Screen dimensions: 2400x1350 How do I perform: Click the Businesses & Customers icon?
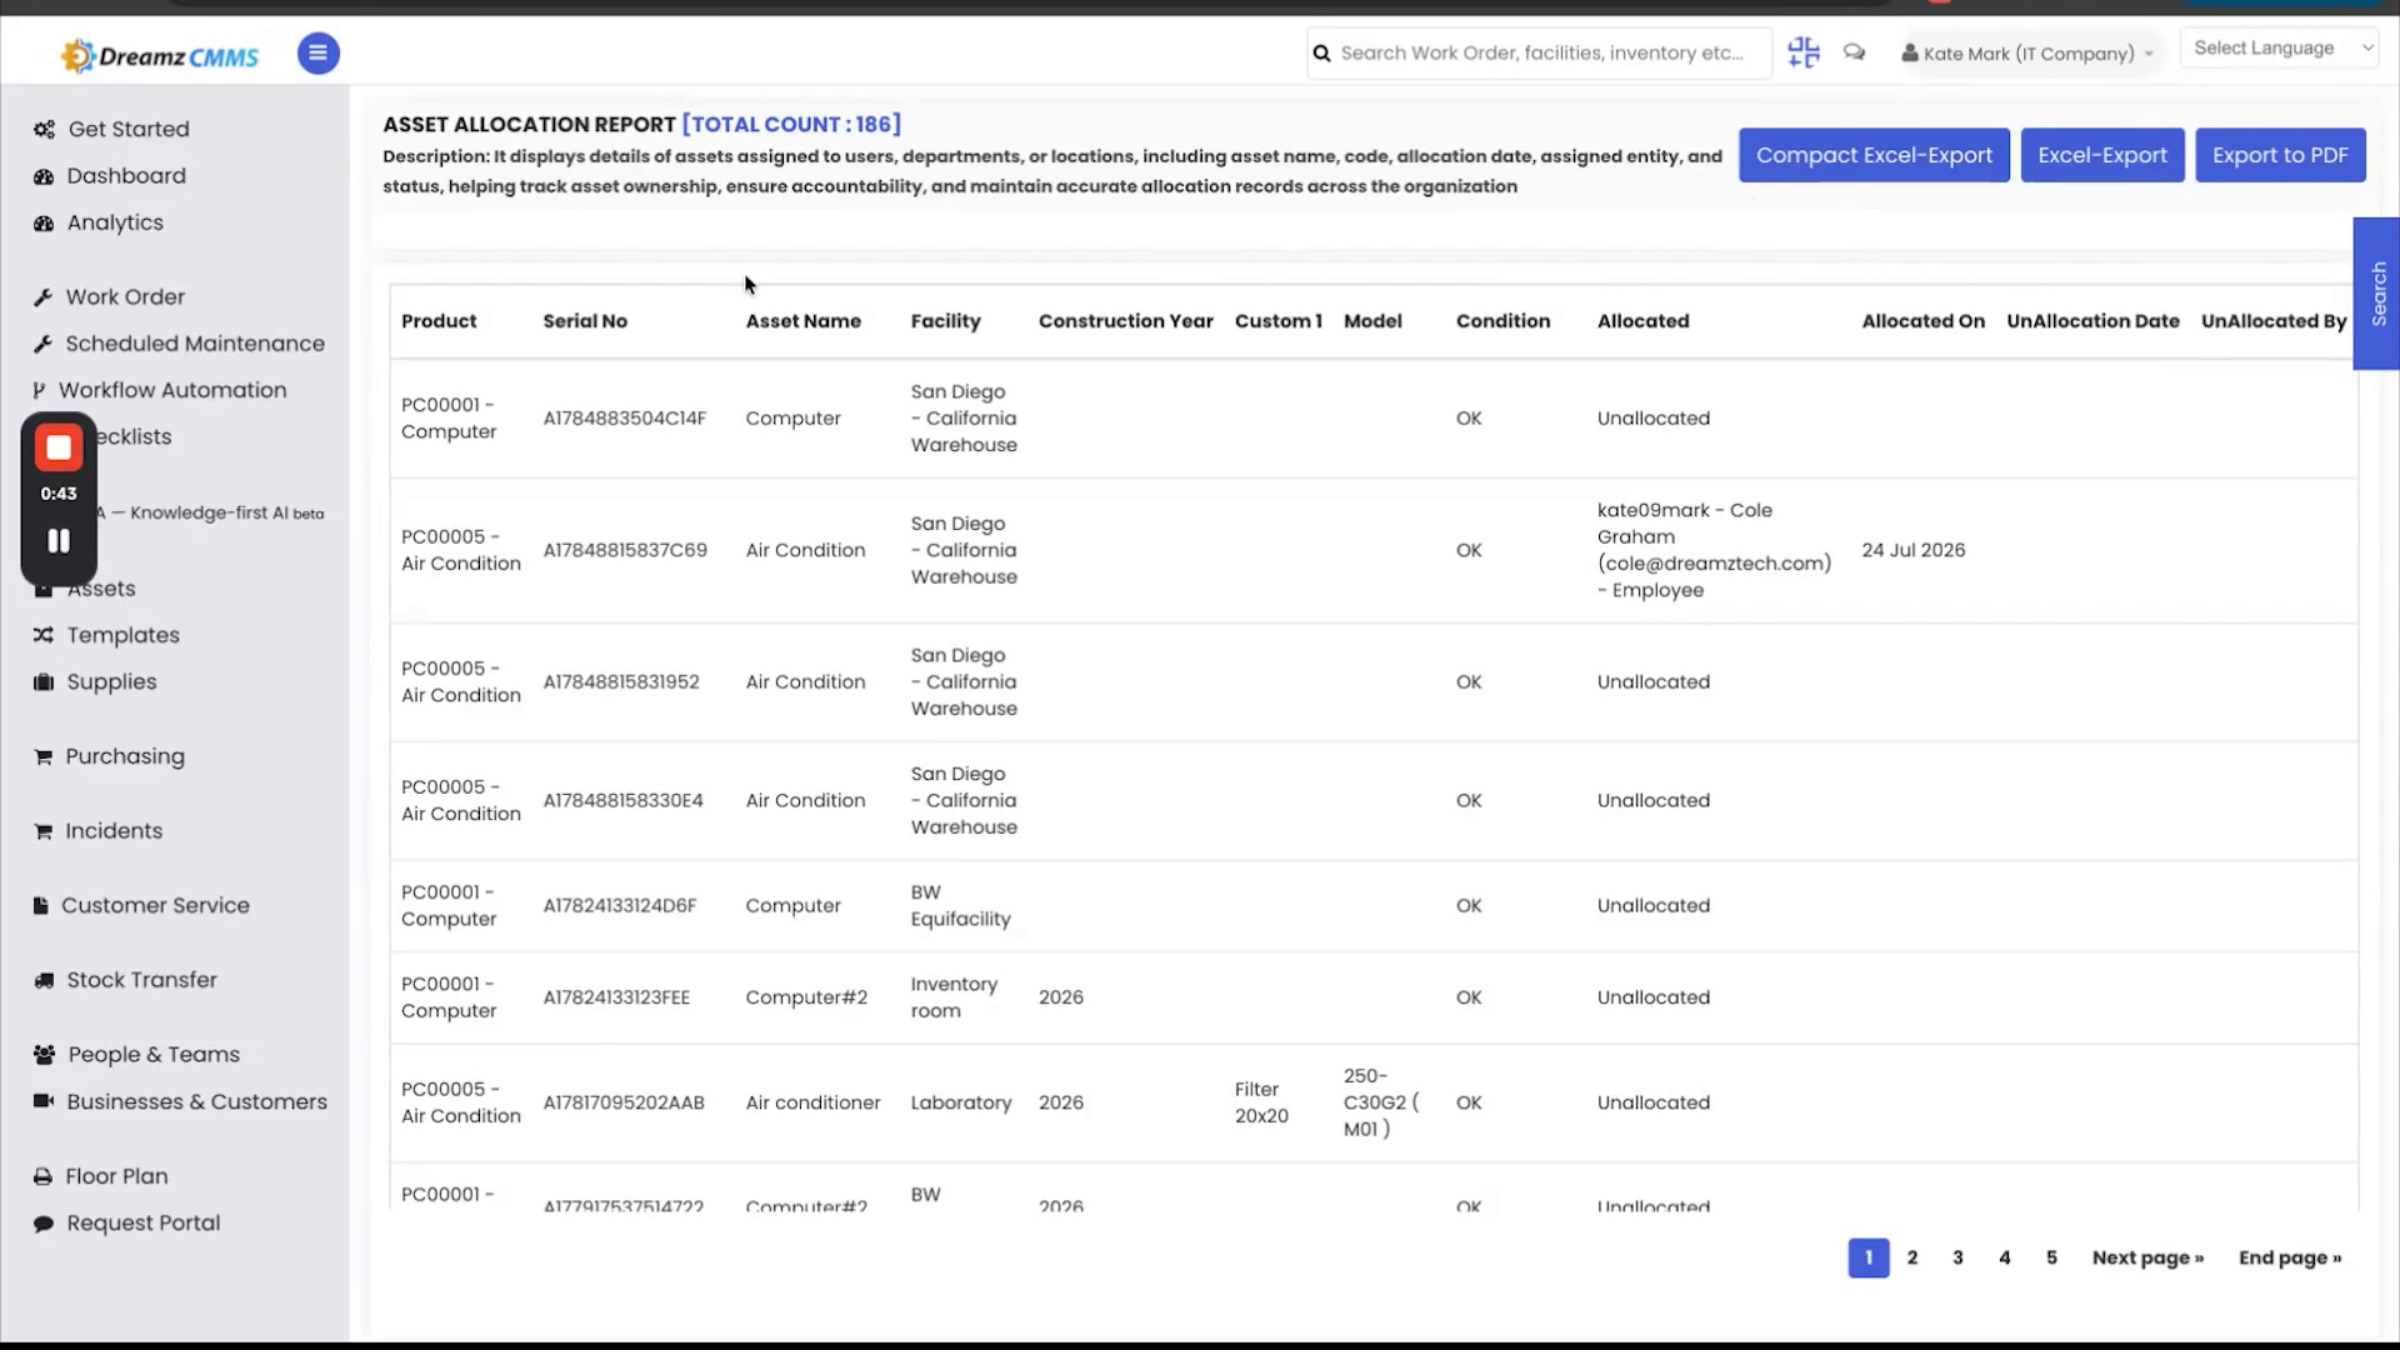click(43, 1101)
